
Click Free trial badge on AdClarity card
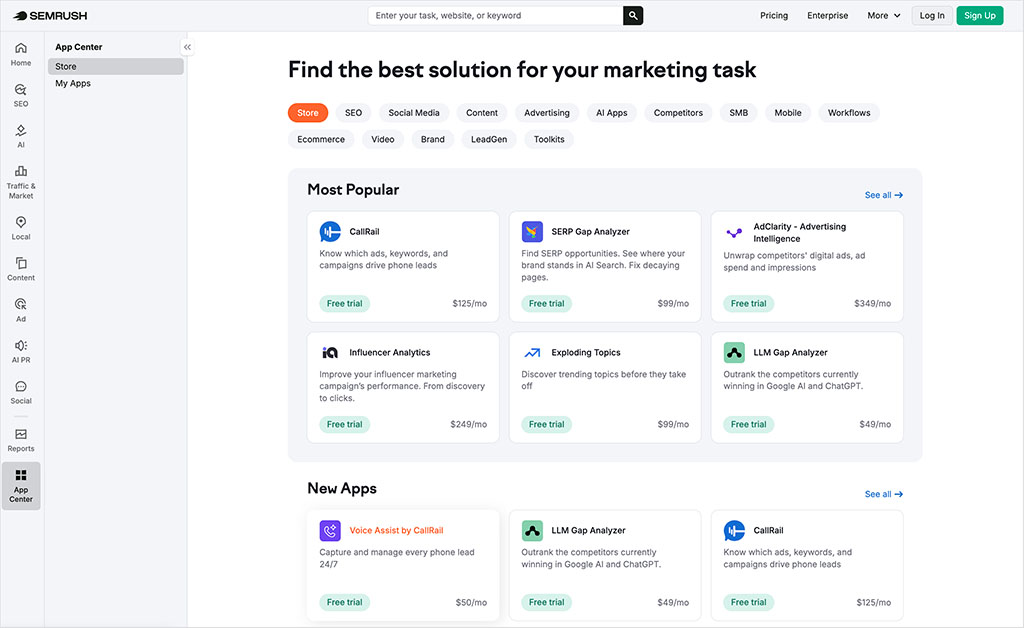pyautogui.click(x=748, y=304)
